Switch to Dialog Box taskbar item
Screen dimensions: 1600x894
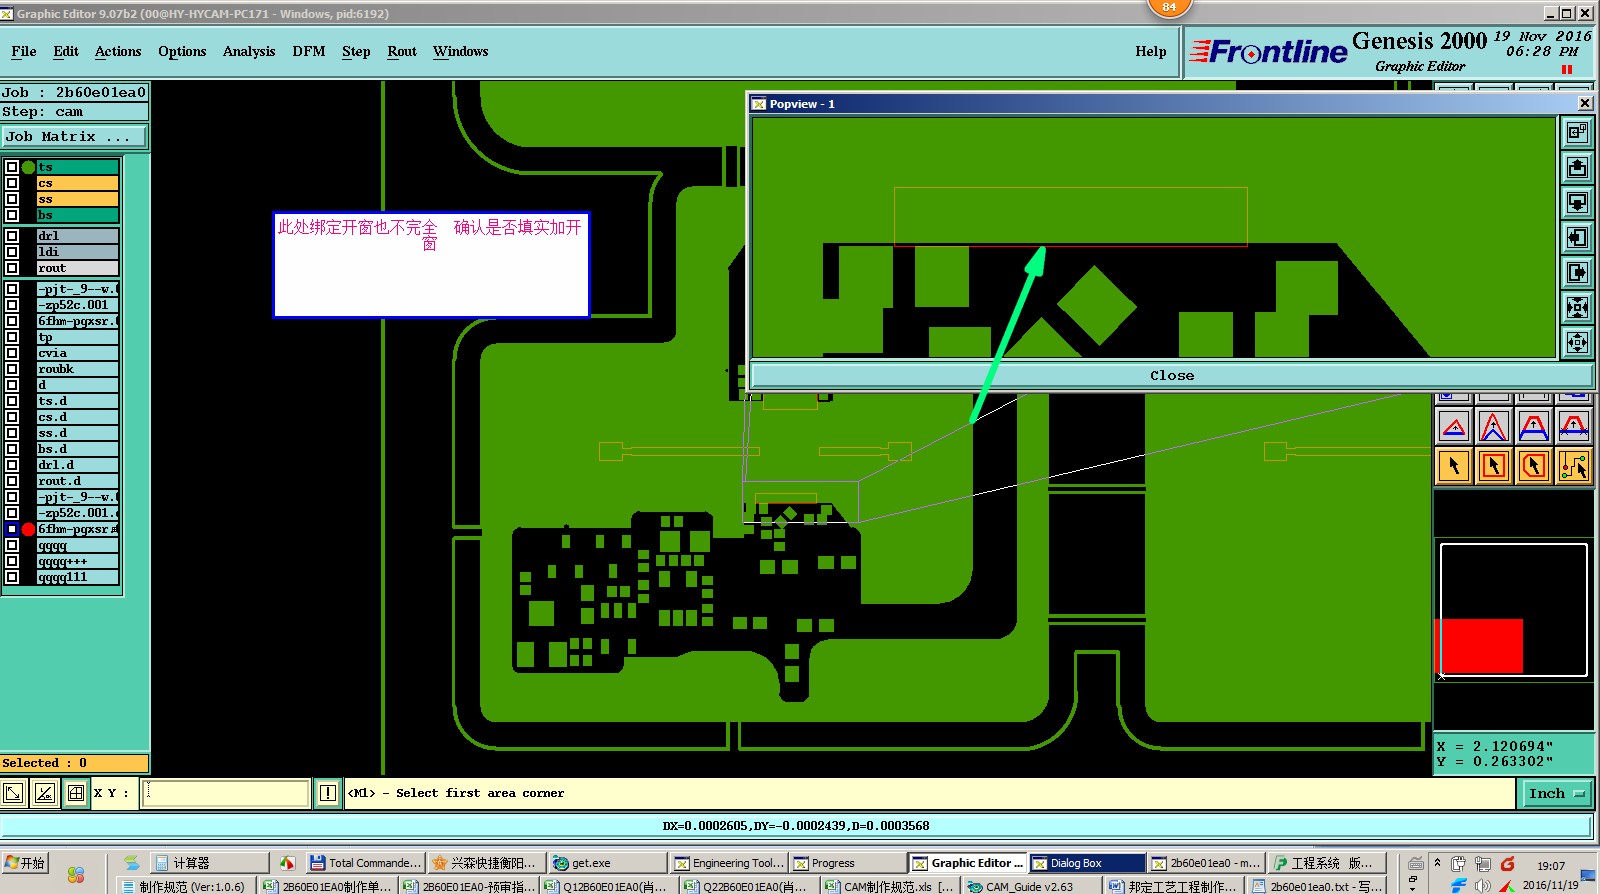[1086, 863]
